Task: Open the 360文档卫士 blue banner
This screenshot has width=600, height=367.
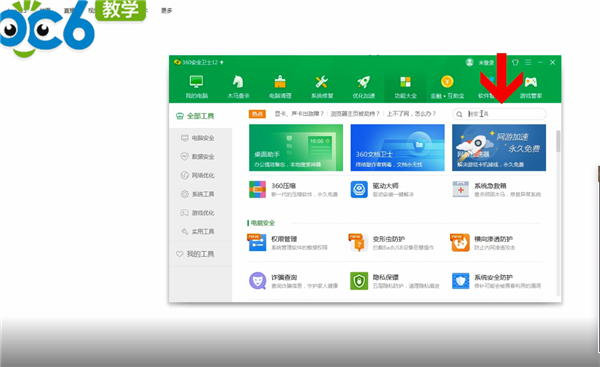Action: click(397, 147)
